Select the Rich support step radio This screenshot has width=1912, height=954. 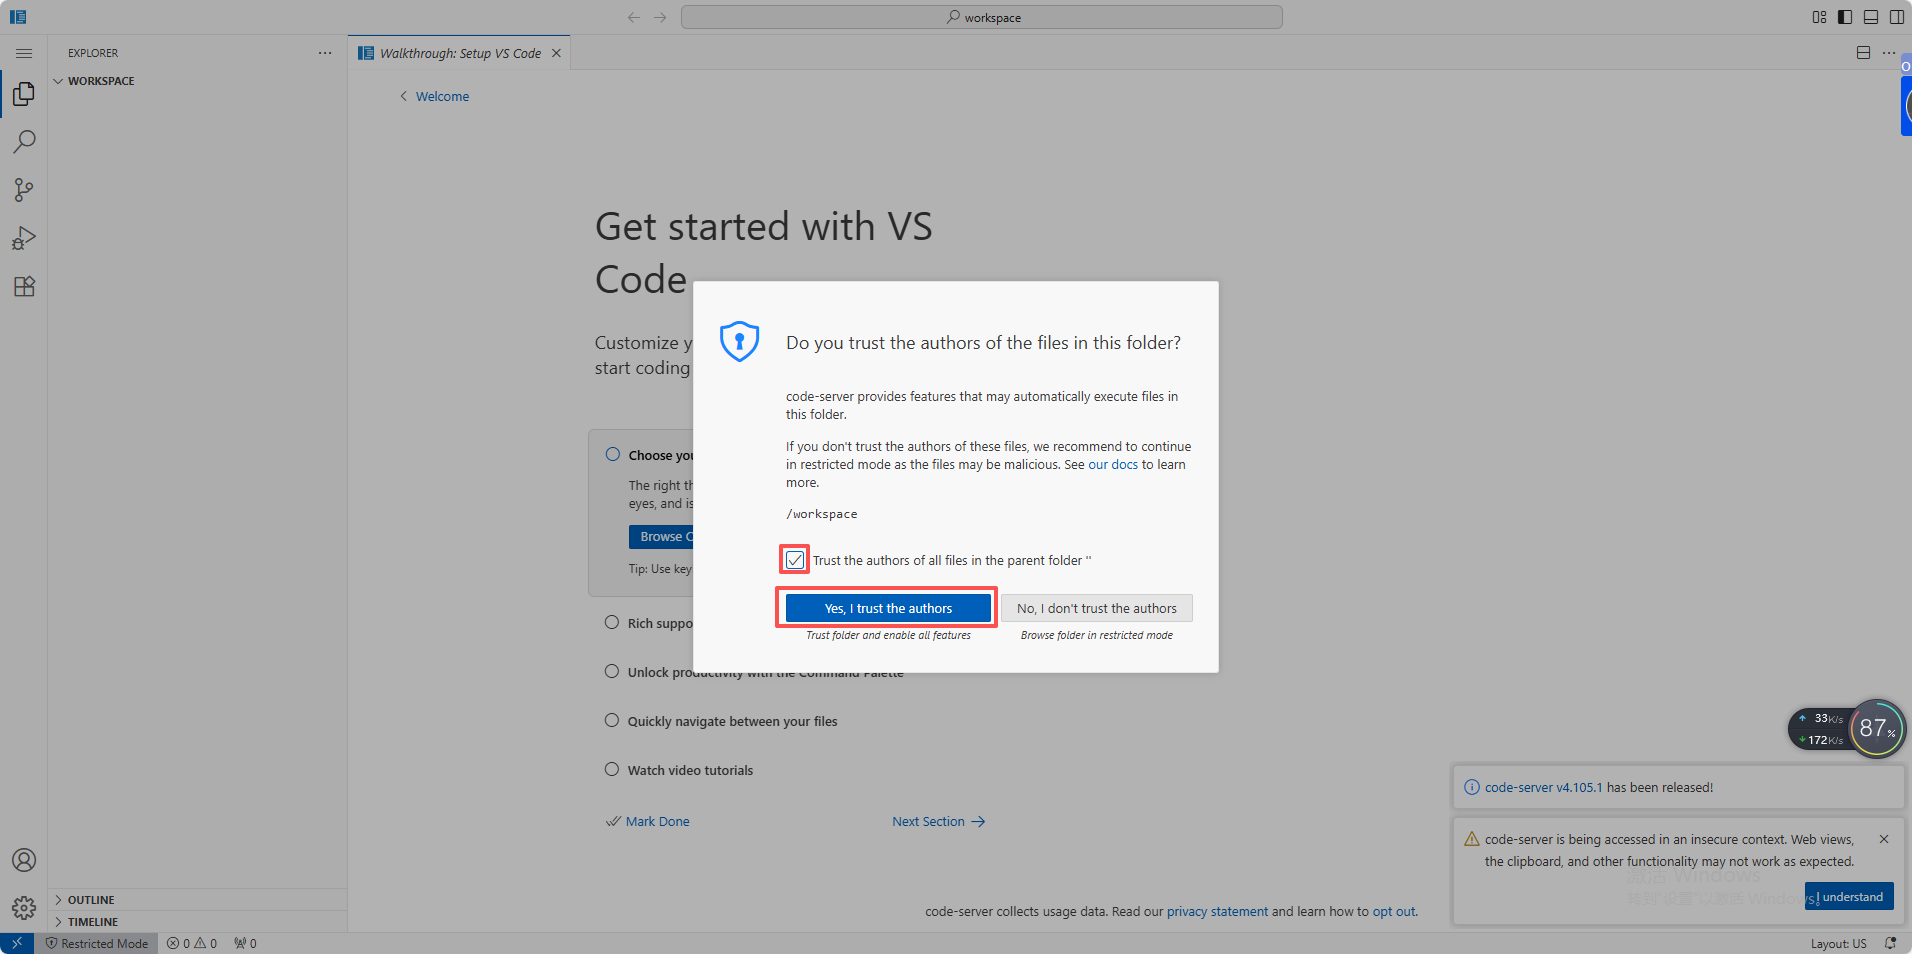(x=612, y=622)
